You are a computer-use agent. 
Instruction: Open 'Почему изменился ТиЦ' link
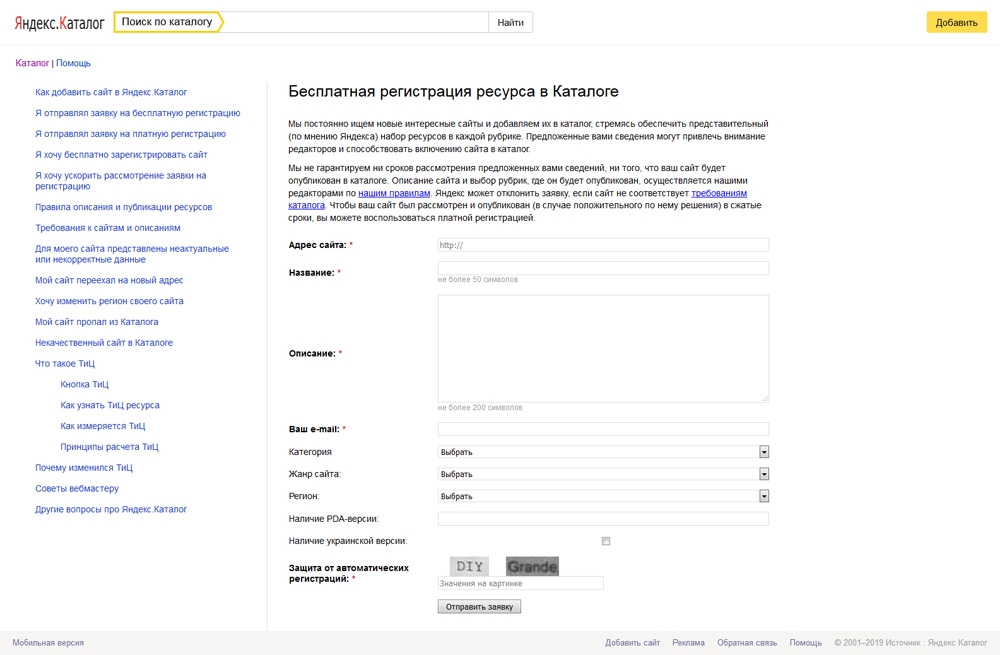click(84, 467)
